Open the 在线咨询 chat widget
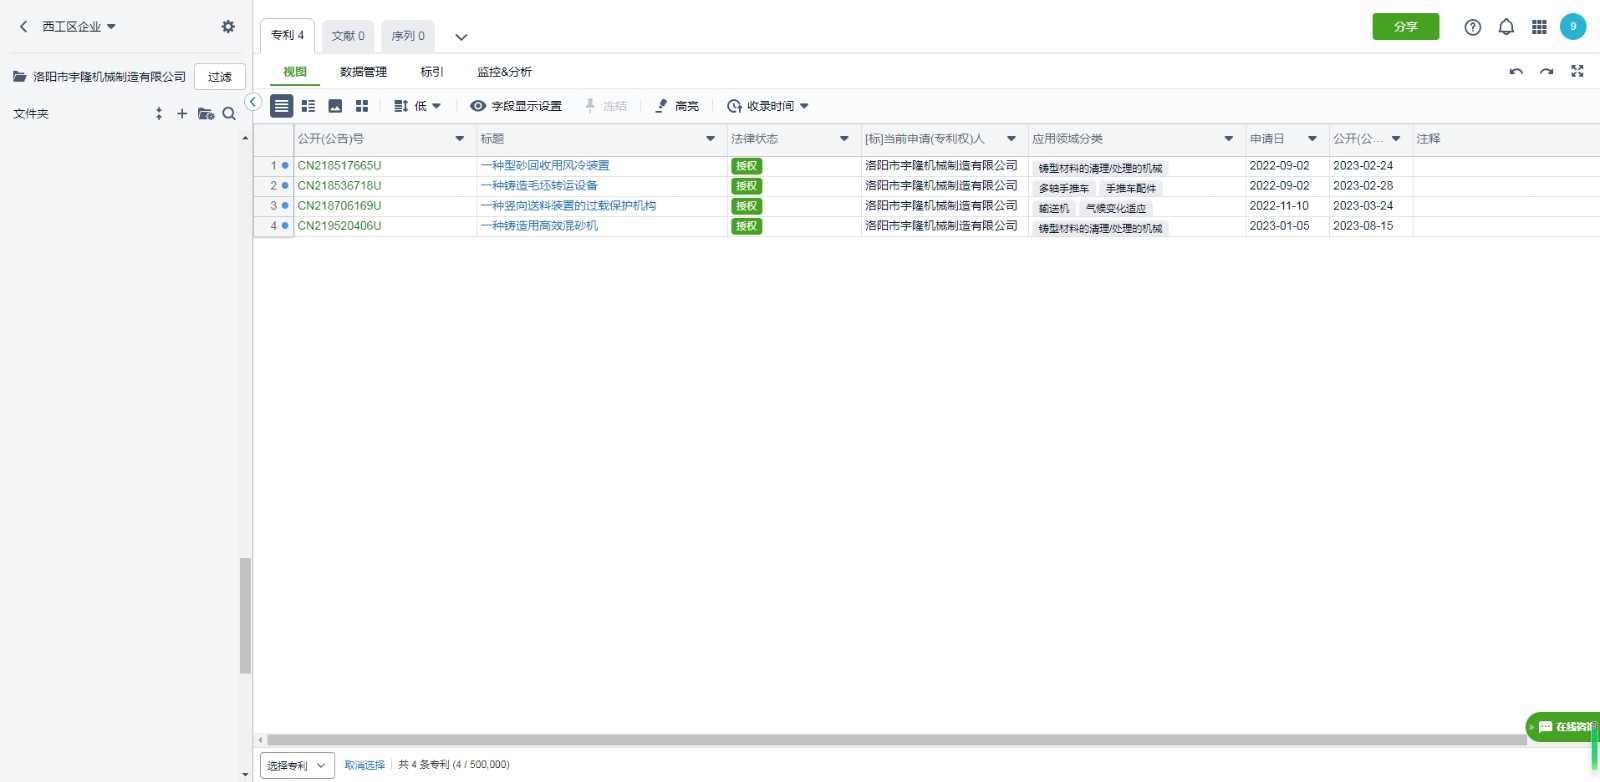The image size is (1600, 782). 1563,727
